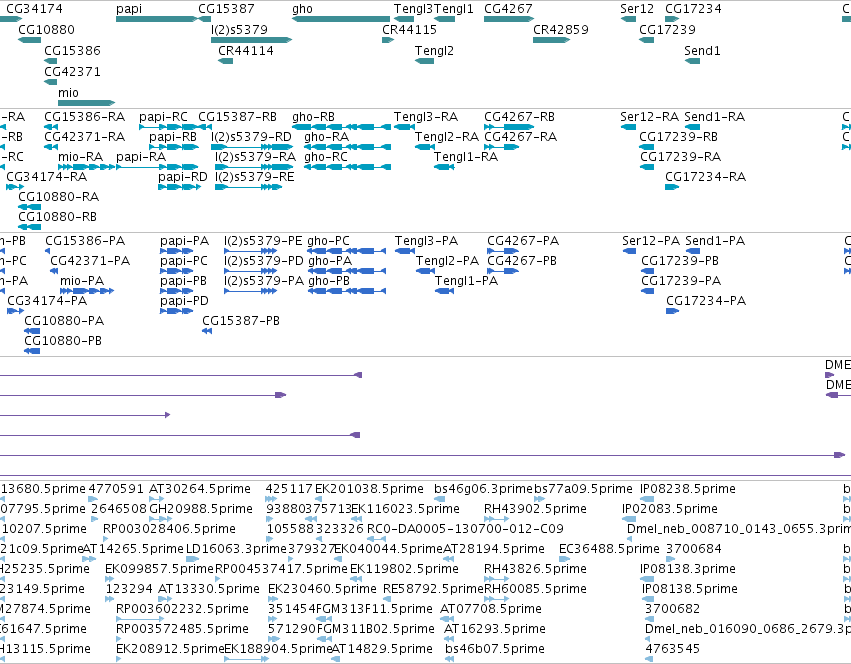The height and width of the screenshot is (664, 851).
Task: Open the Send1 gene label
Action: point(702,50)
